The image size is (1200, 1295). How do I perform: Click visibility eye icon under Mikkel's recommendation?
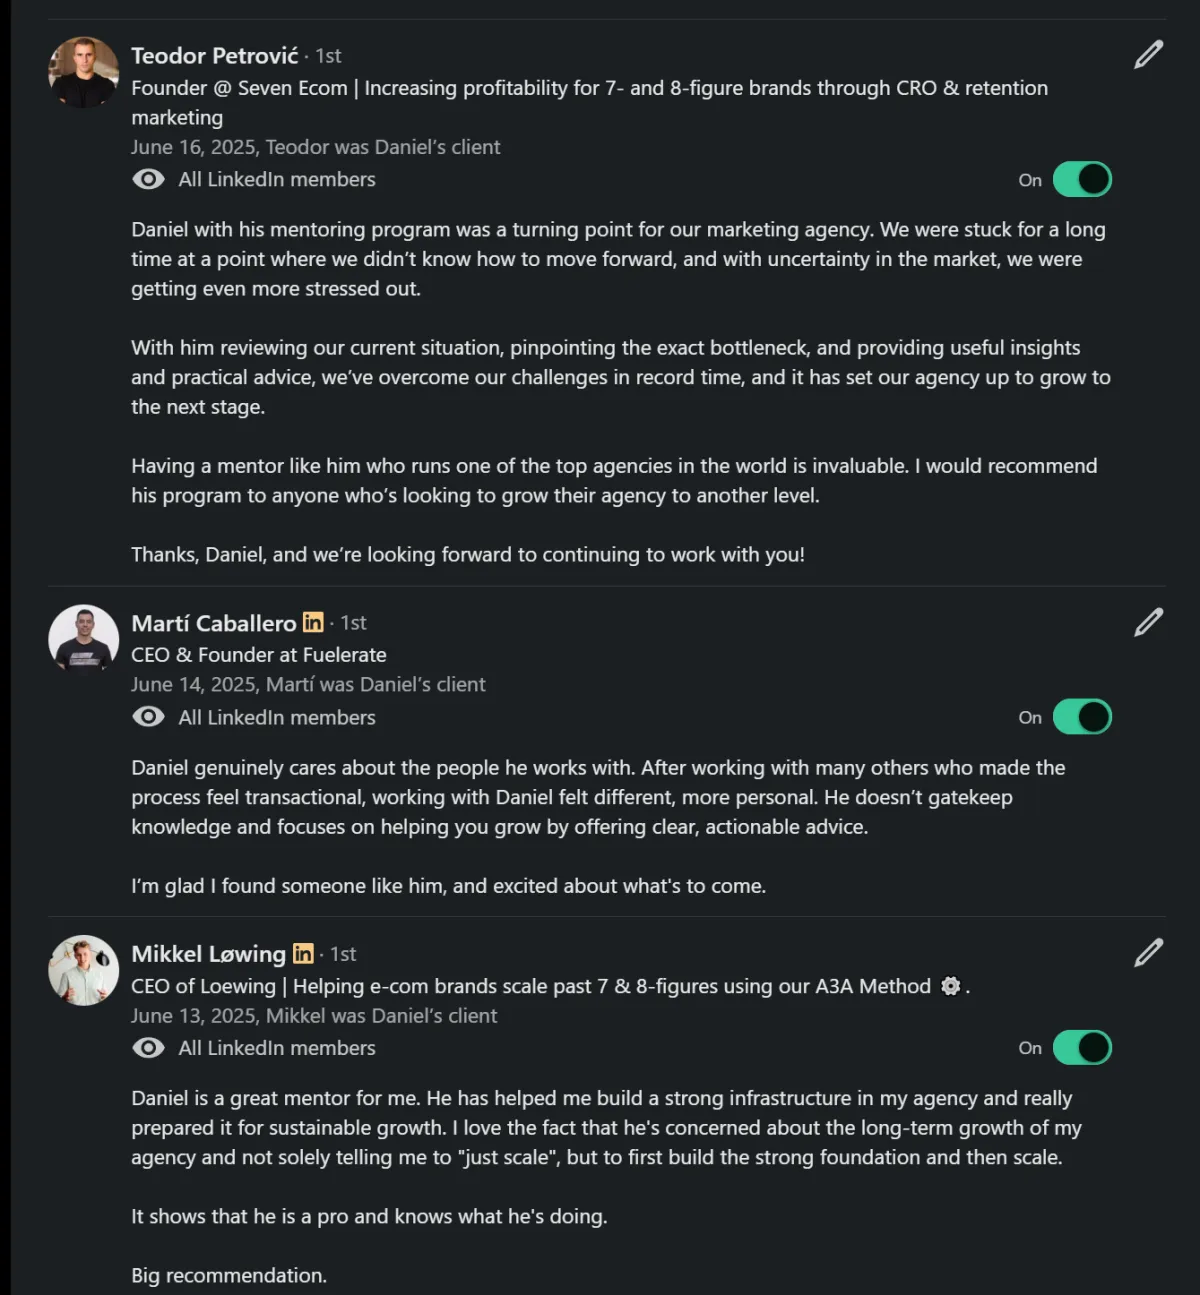[x=148, y=1048]
